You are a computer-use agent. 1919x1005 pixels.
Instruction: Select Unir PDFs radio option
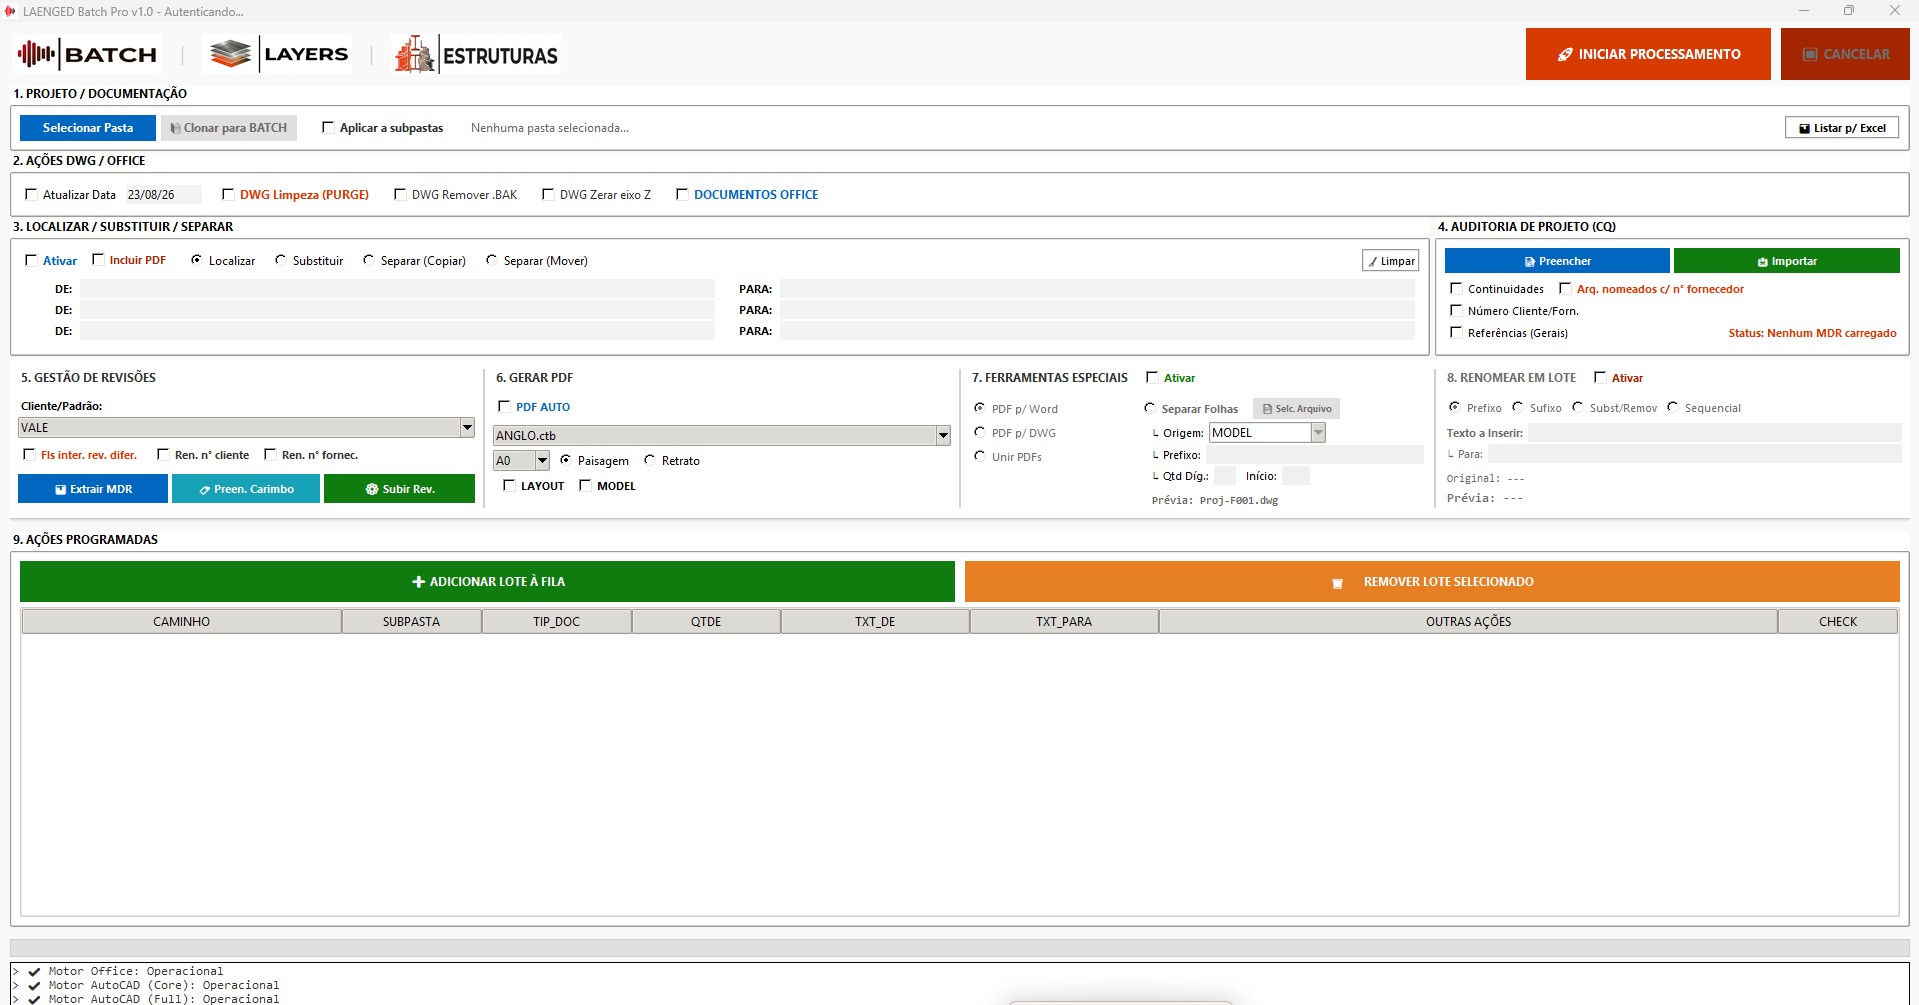pos(980,456)
